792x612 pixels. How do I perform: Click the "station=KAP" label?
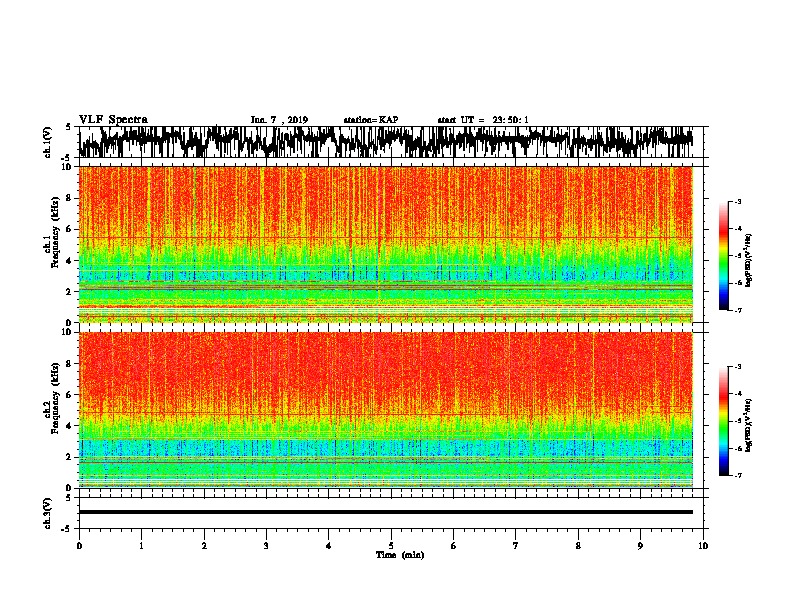[371, 120]
